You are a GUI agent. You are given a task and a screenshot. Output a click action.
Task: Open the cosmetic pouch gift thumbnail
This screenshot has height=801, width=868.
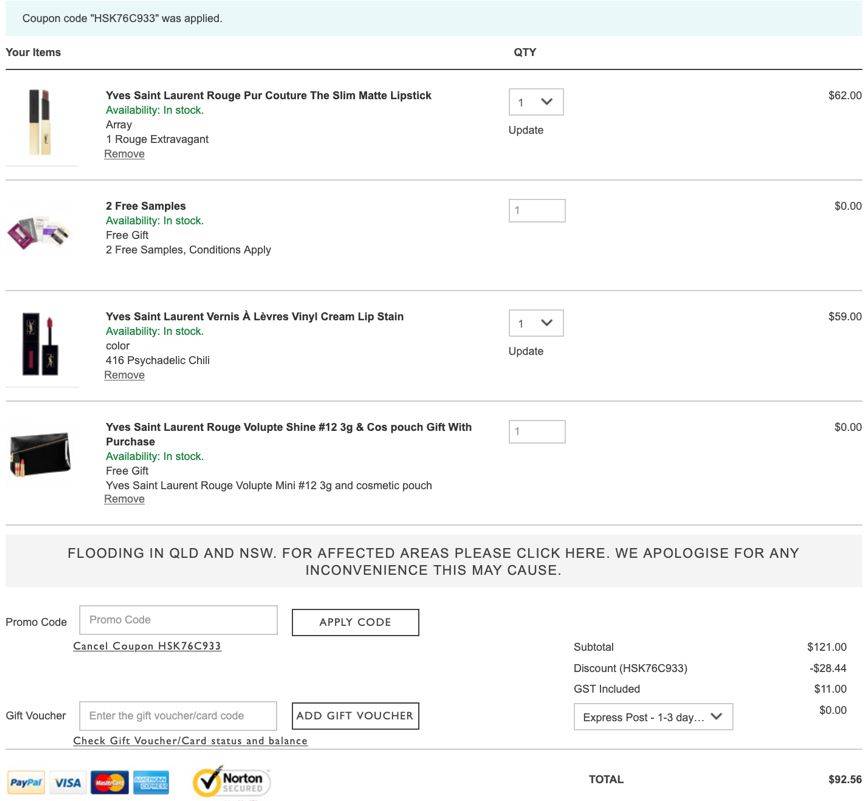tap(40, 454)
